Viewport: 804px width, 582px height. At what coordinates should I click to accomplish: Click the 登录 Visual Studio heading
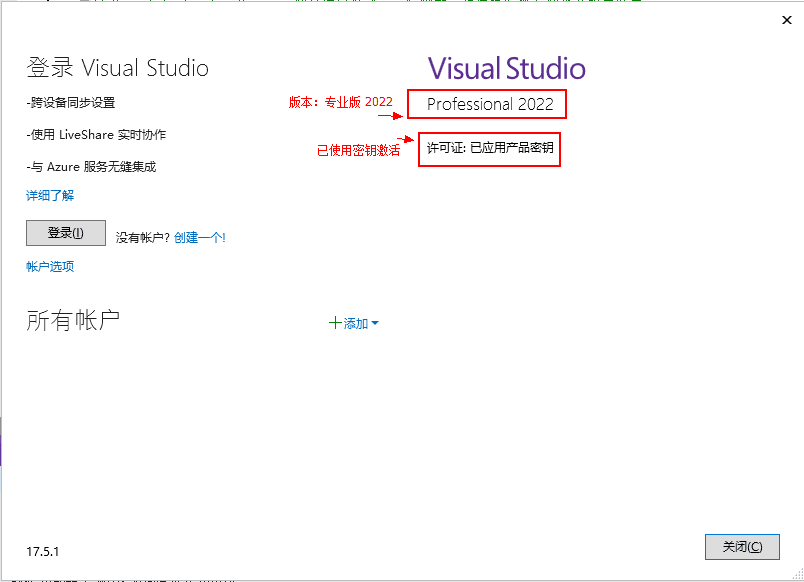pyautogui.click(x=117, y=68)
